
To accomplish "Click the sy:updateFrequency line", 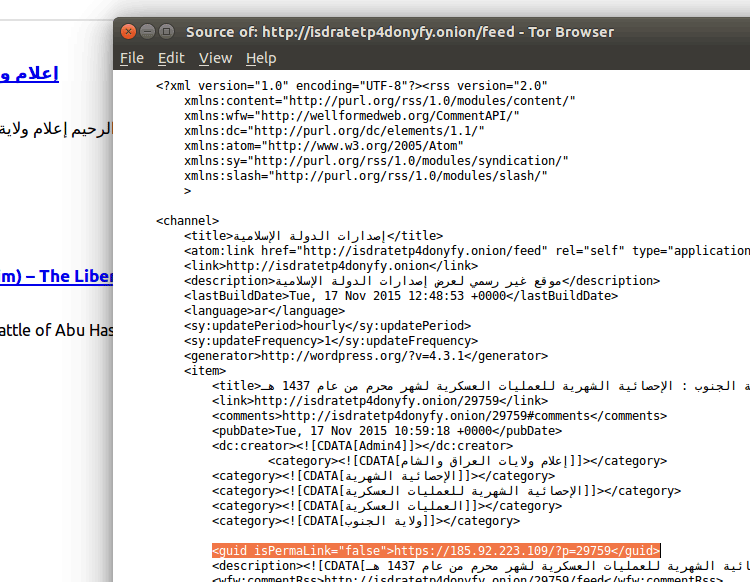I will 331,340.
